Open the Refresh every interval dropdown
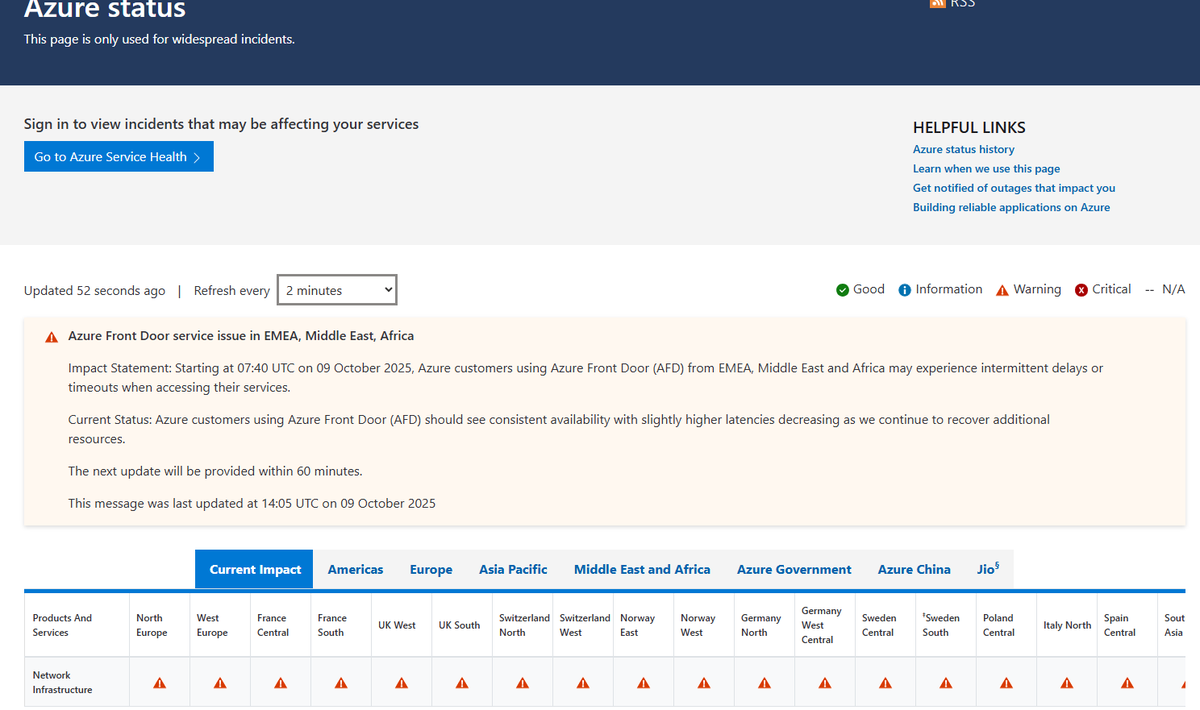This screenshot has width=1200, height=710. tap(337, 290)
